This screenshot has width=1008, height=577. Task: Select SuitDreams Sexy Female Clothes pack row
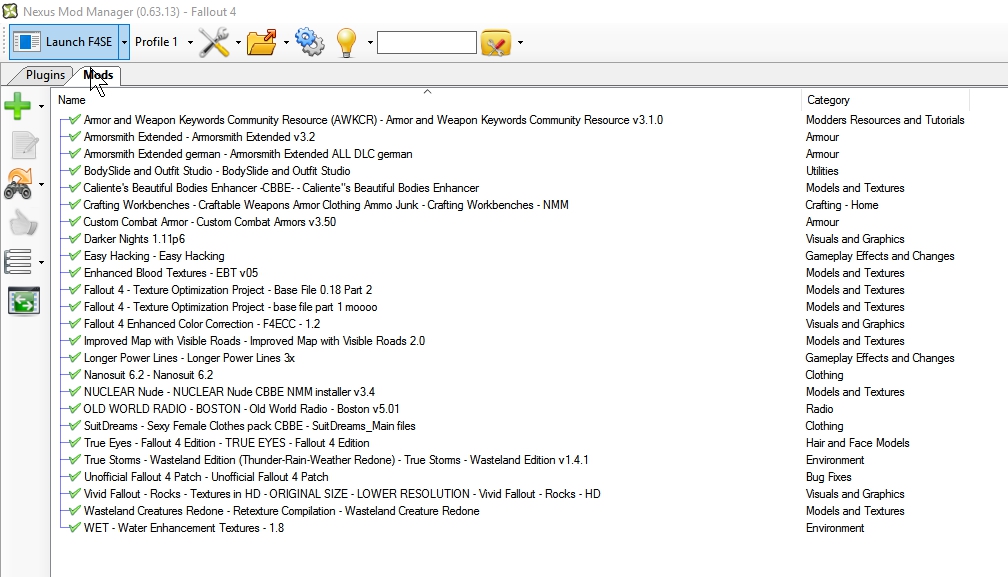(249, 426)
